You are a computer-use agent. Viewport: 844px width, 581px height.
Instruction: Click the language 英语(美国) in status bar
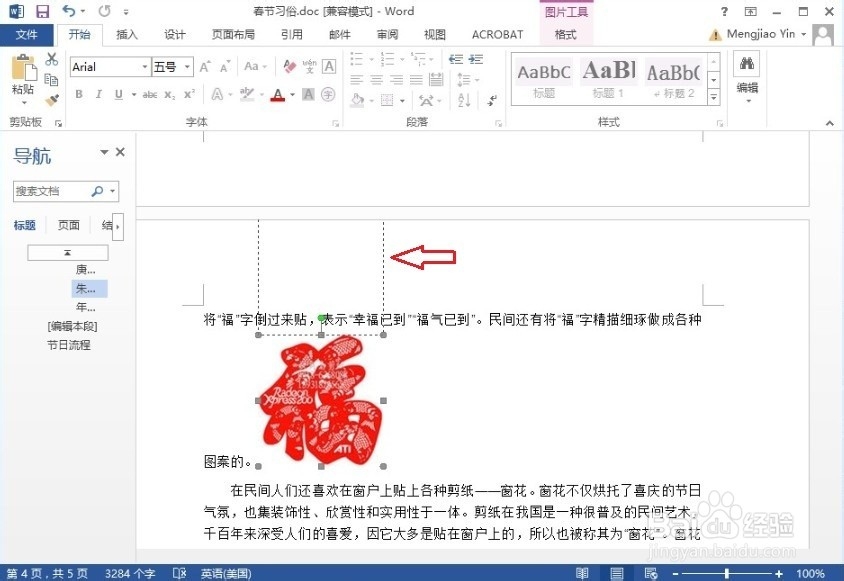pos(226,573)
